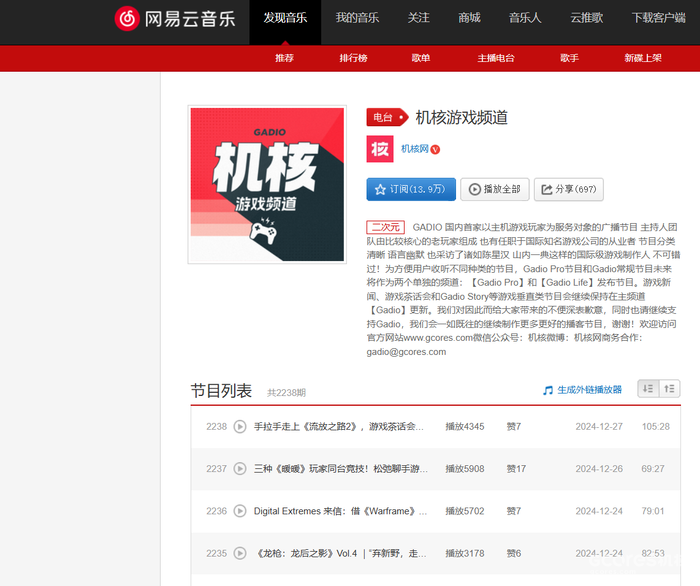
Task: Click the 节目列表 heading
Action: tap(221, 391)
